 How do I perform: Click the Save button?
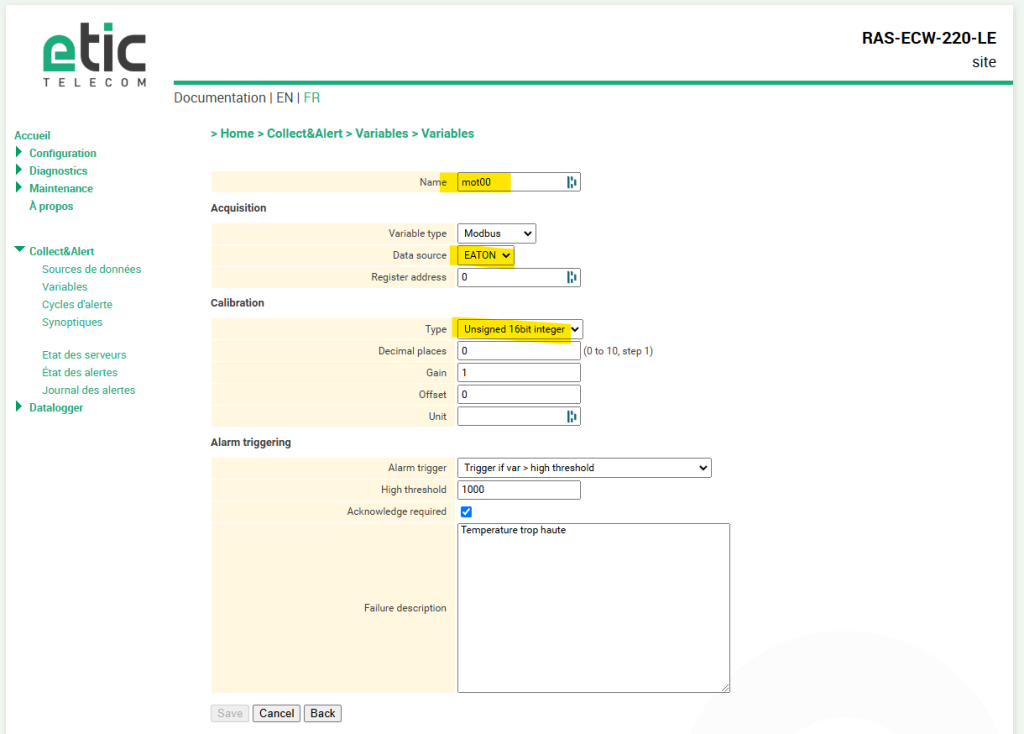click(x=230, y=713)
